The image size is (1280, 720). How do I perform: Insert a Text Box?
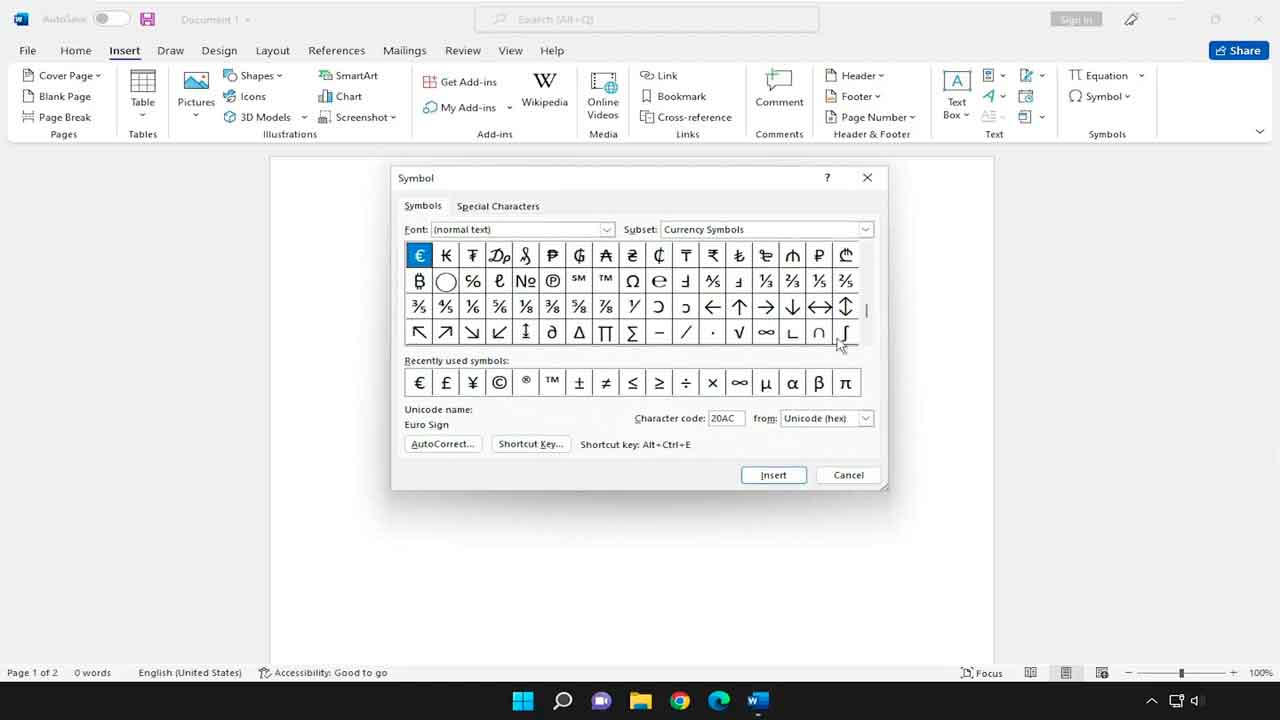pyautogui.click(x=957, y=95)
